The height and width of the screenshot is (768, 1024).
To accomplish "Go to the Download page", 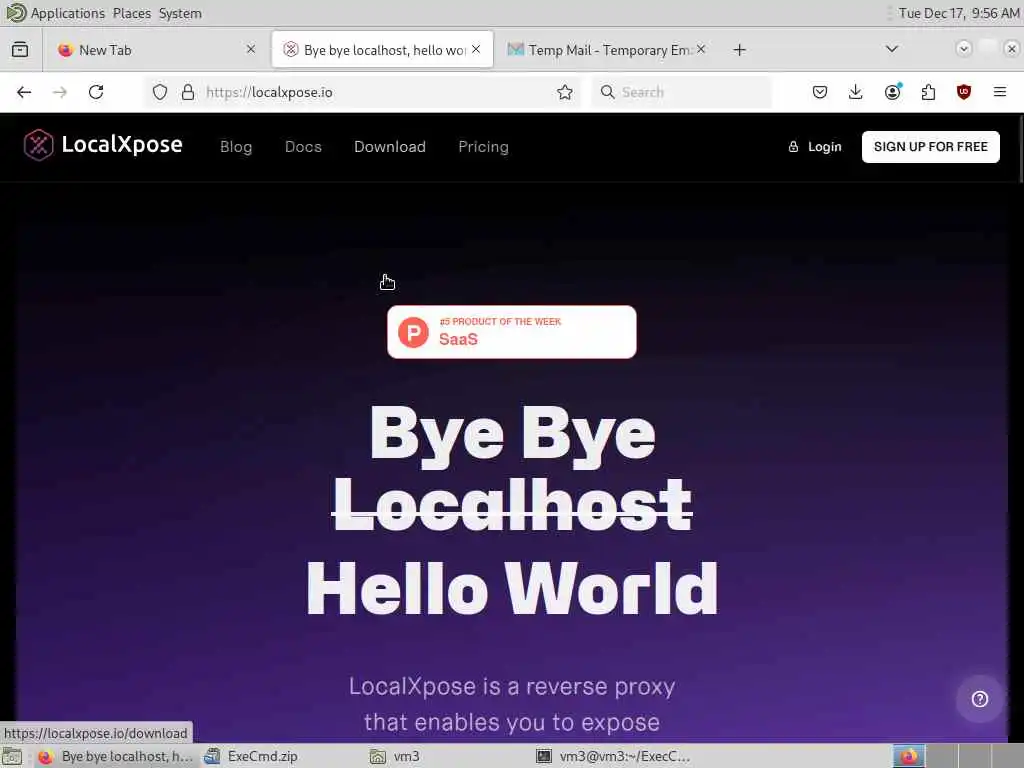I will 390,147.
